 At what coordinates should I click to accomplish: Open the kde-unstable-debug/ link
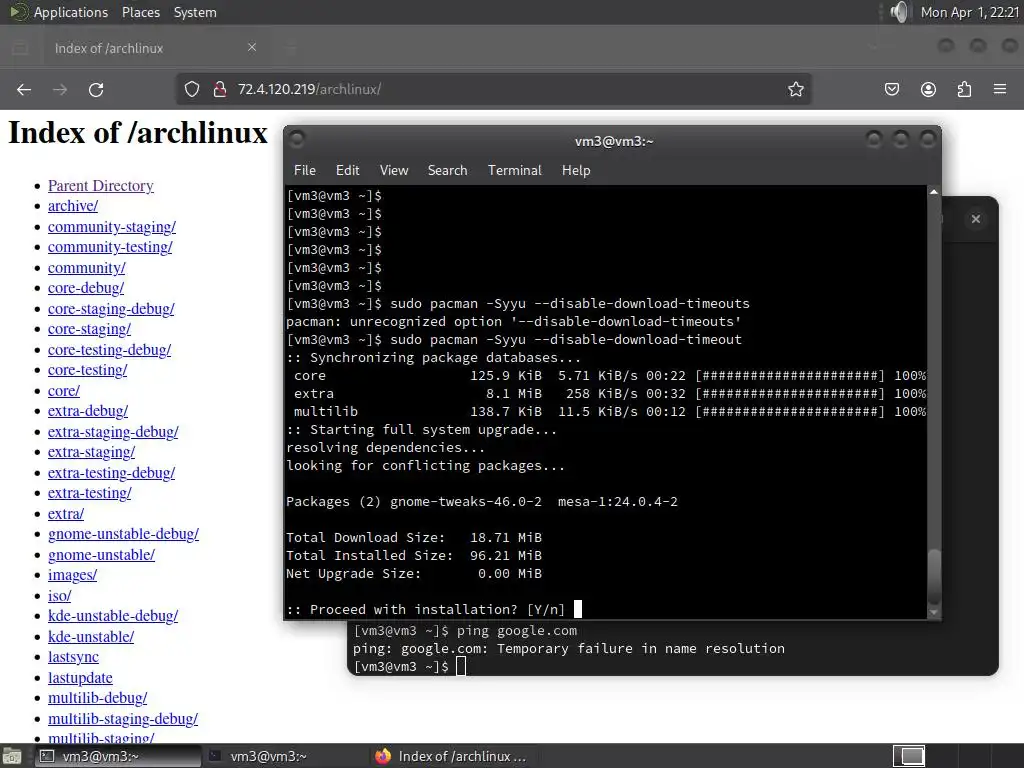(113, 616)
